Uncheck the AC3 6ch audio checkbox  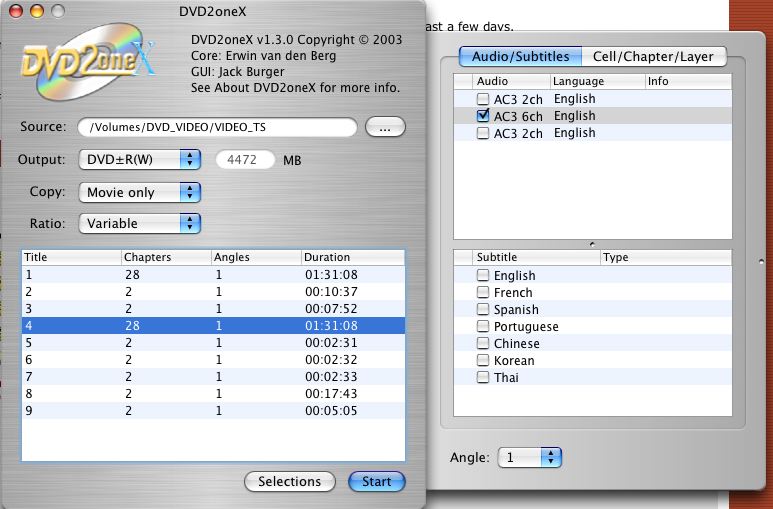pos(483,116)
